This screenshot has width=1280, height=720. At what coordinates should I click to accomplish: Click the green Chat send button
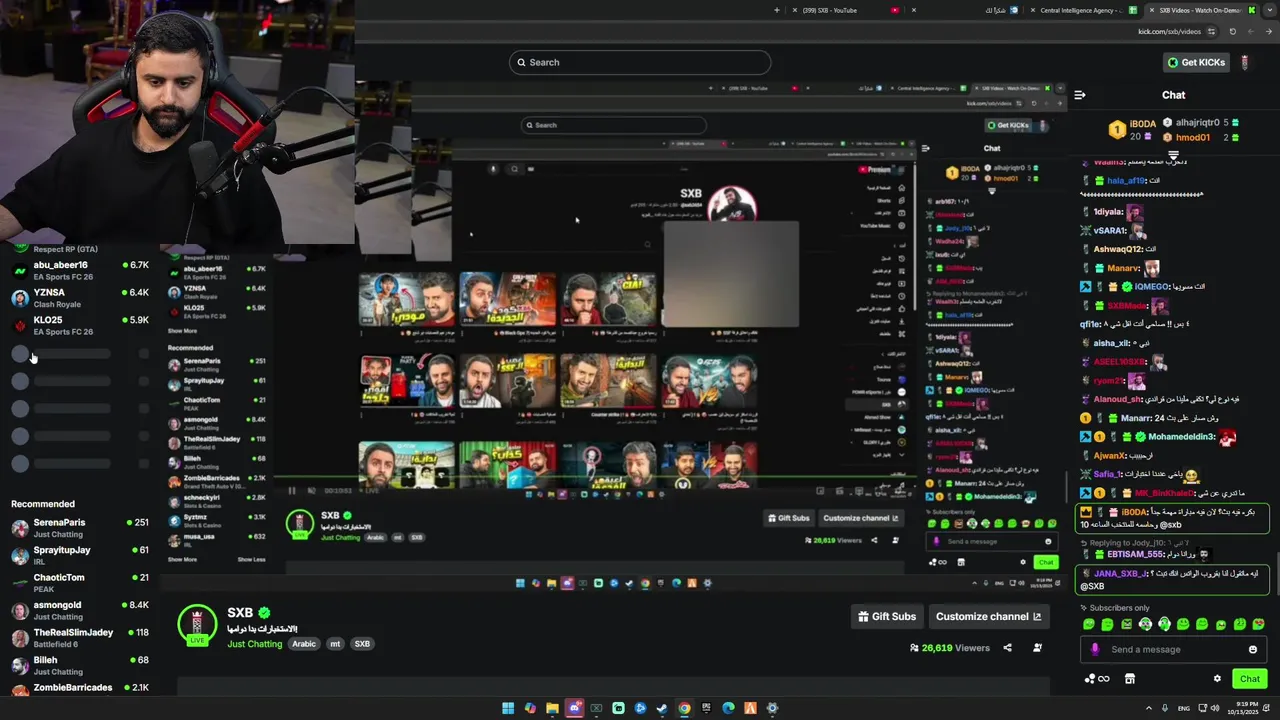coord(1250,679)
